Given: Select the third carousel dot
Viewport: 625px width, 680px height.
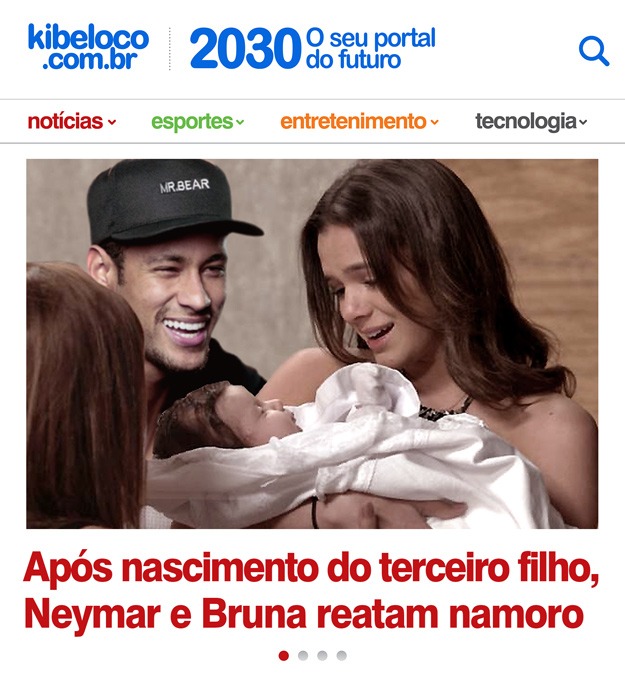Looking at the screenshot, I should point(322,655).
